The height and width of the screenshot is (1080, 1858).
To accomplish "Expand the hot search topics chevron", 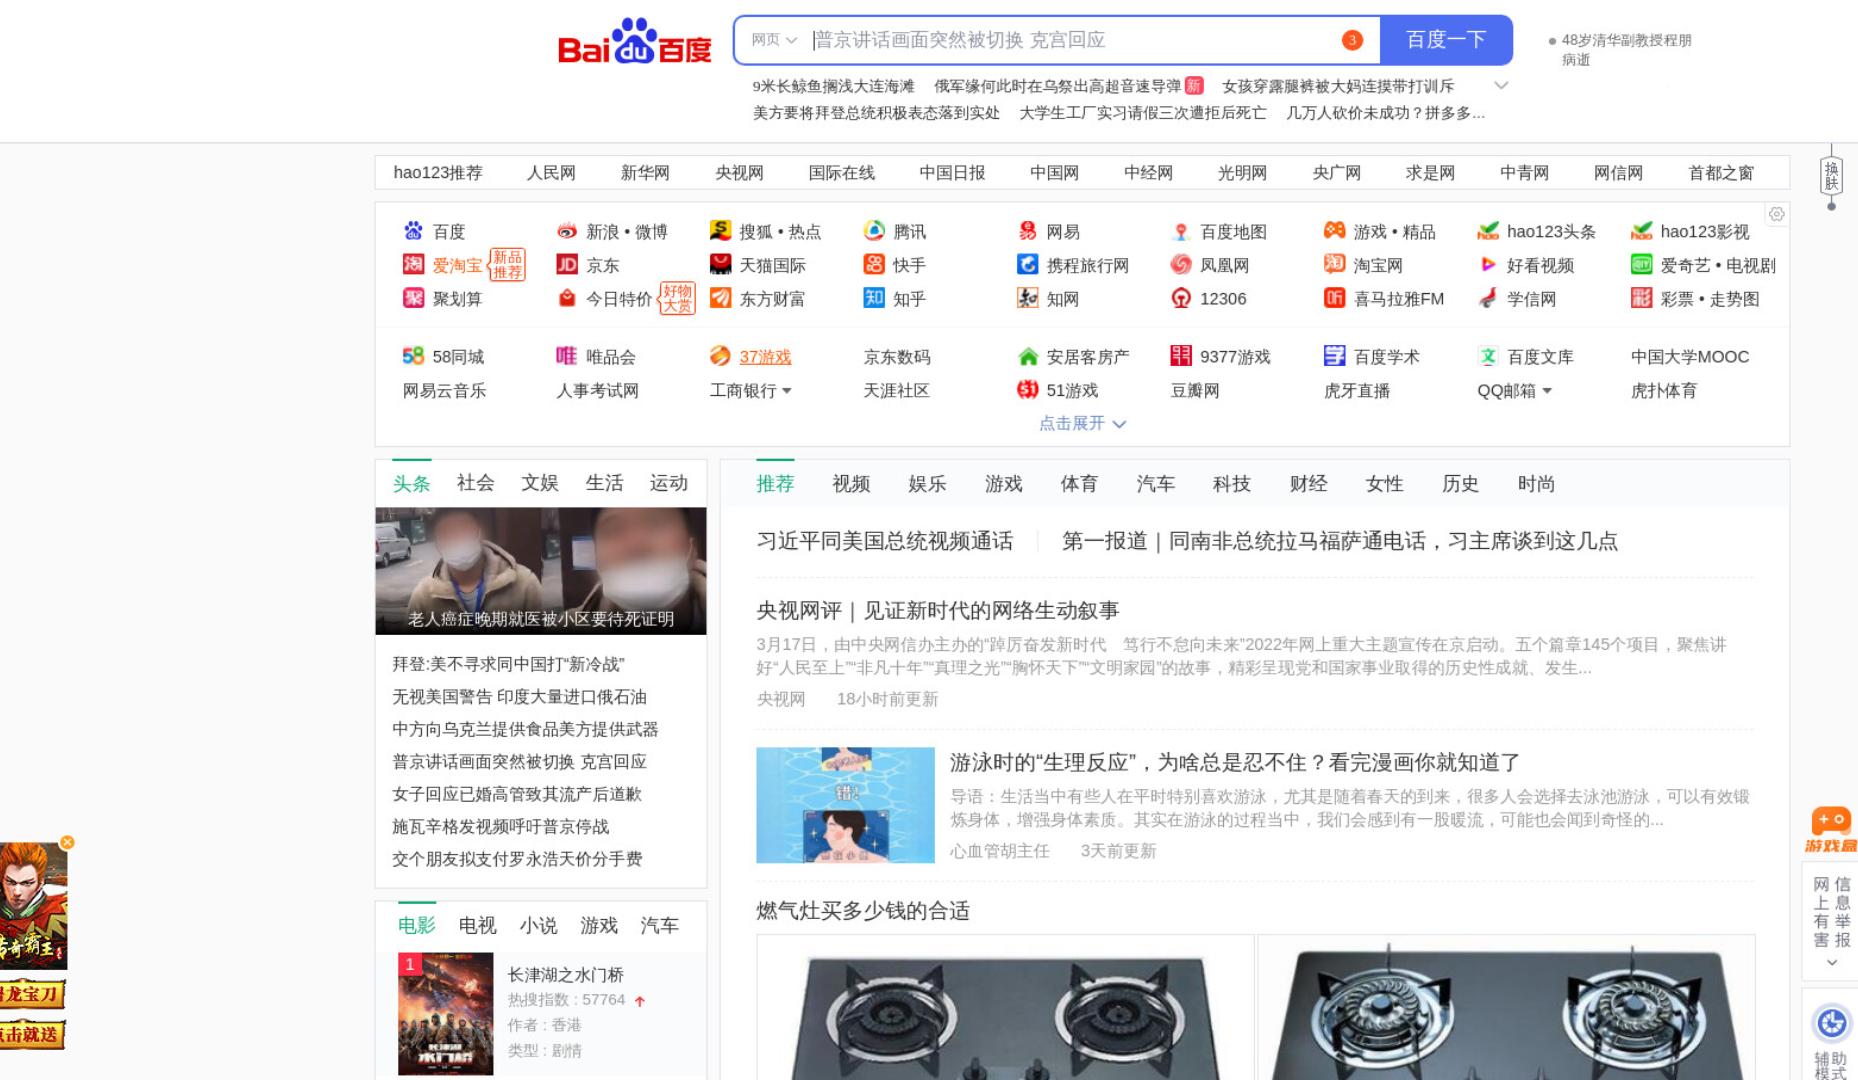I will pyautogui.click(x=1501, y=86).
